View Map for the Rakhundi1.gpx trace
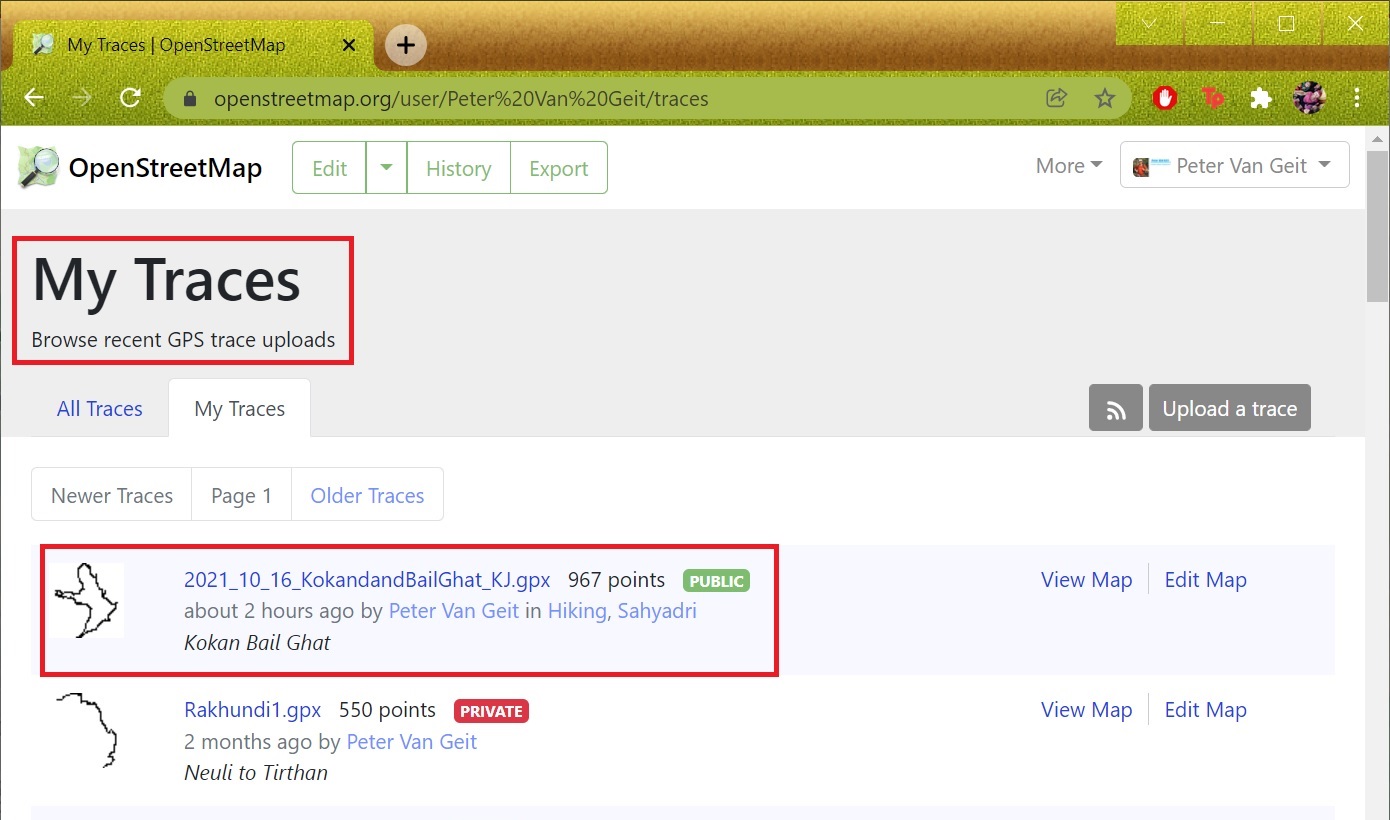Viewport: 1390px width, 820px height. [1087, 709]
